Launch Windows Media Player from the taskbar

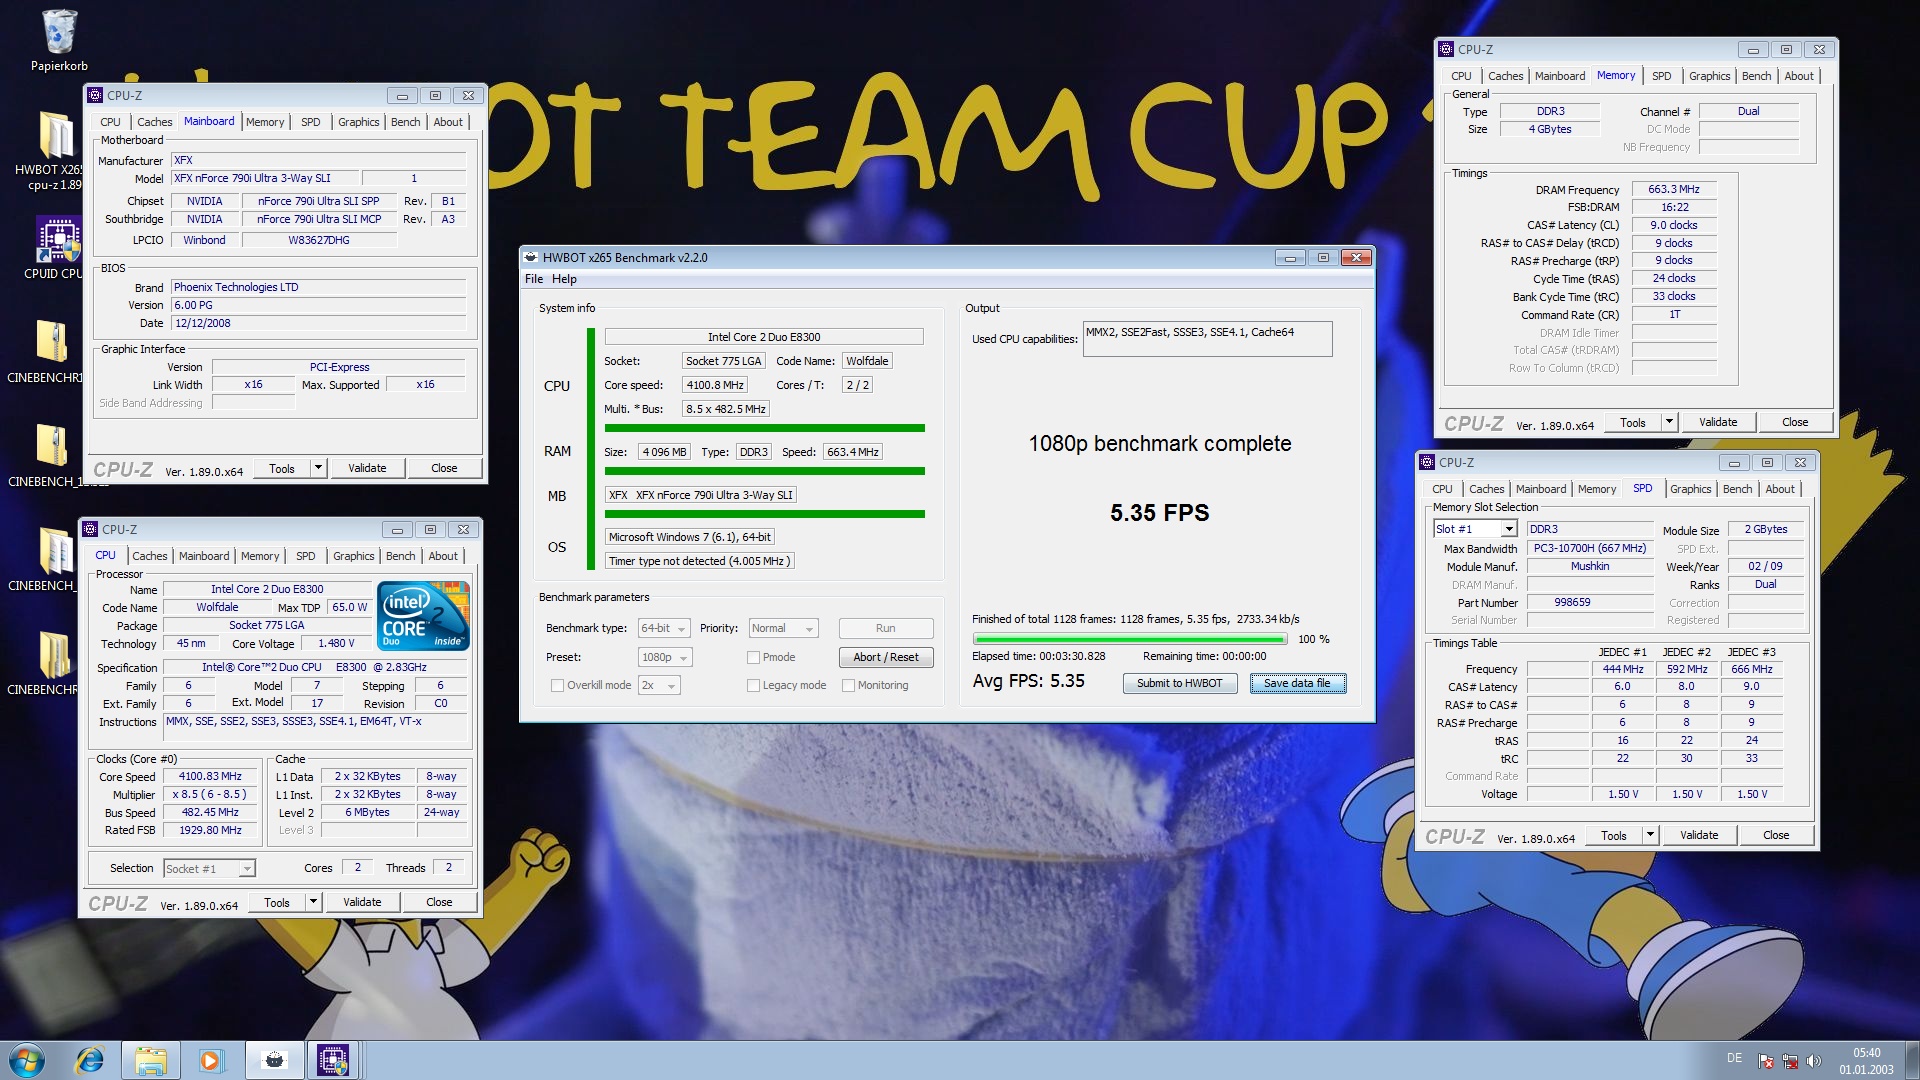pyautogui.click(x=210, y=1060)
